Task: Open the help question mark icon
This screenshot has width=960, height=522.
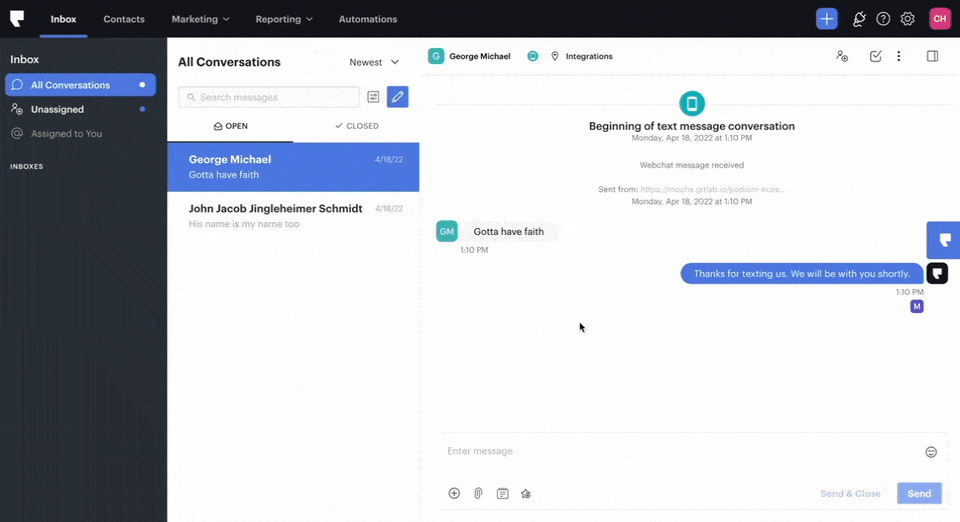Action: coord(883,19)
